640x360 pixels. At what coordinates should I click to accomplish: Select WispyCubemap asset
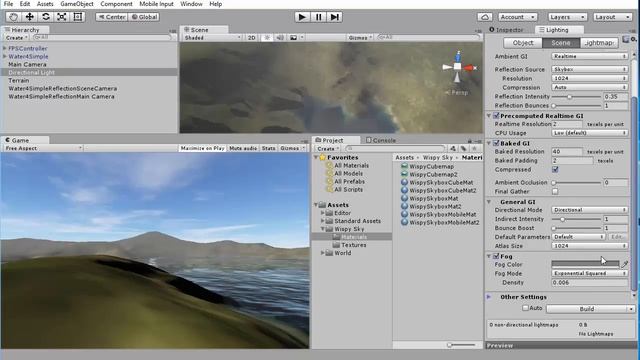click(x=431, y=167)
